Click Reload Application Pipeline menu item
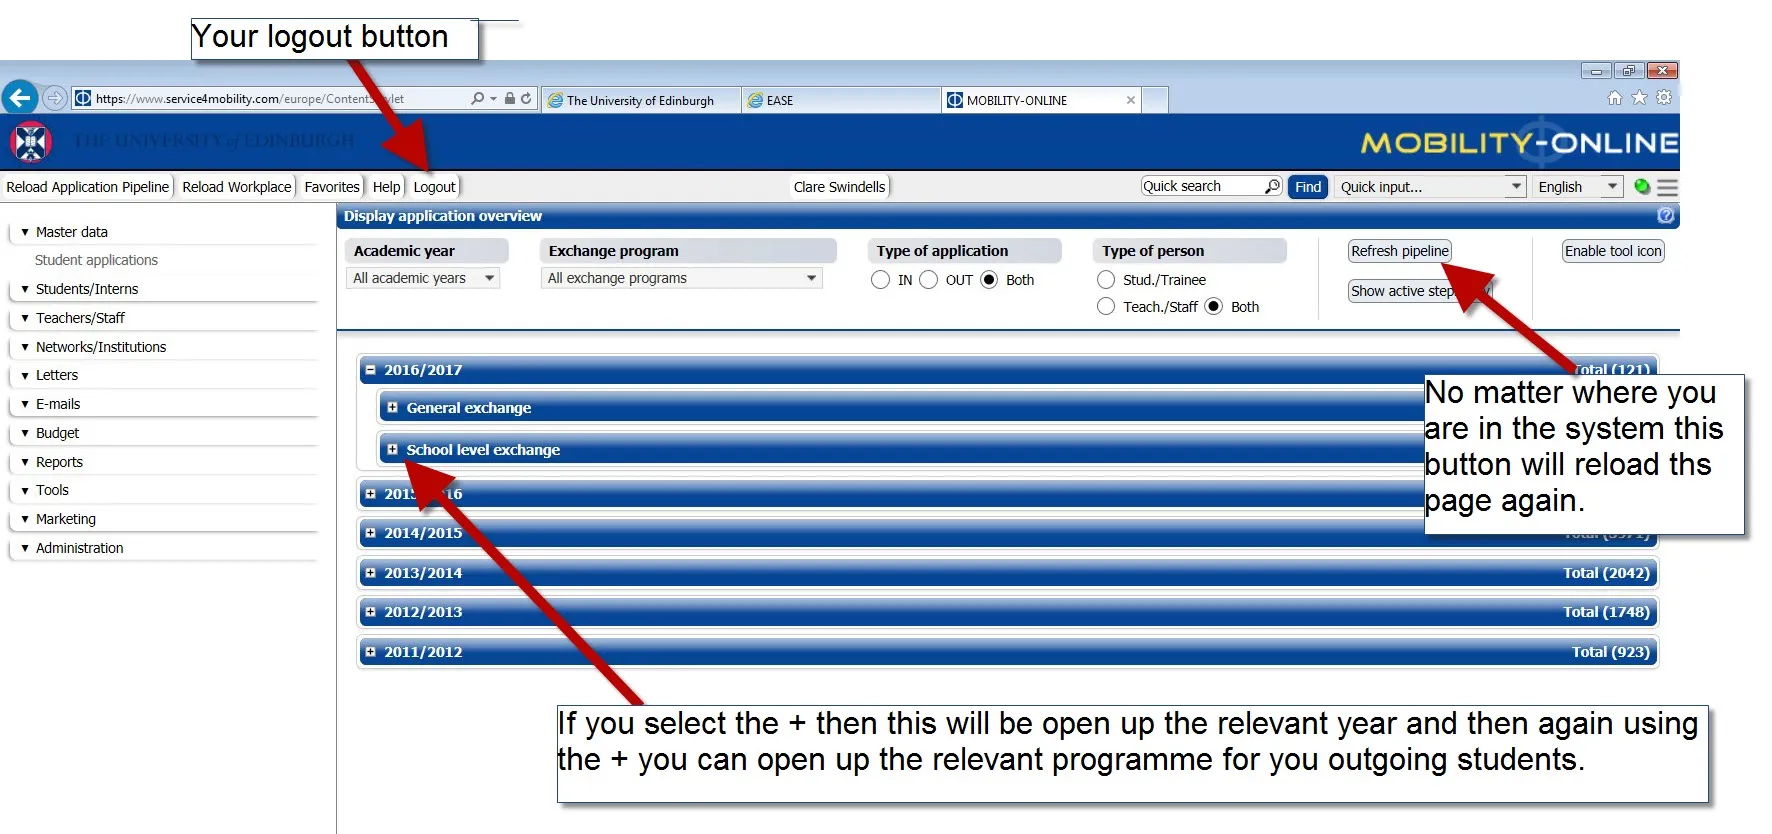The height and width of the screenshot is (834, 1772). [88, 187]
